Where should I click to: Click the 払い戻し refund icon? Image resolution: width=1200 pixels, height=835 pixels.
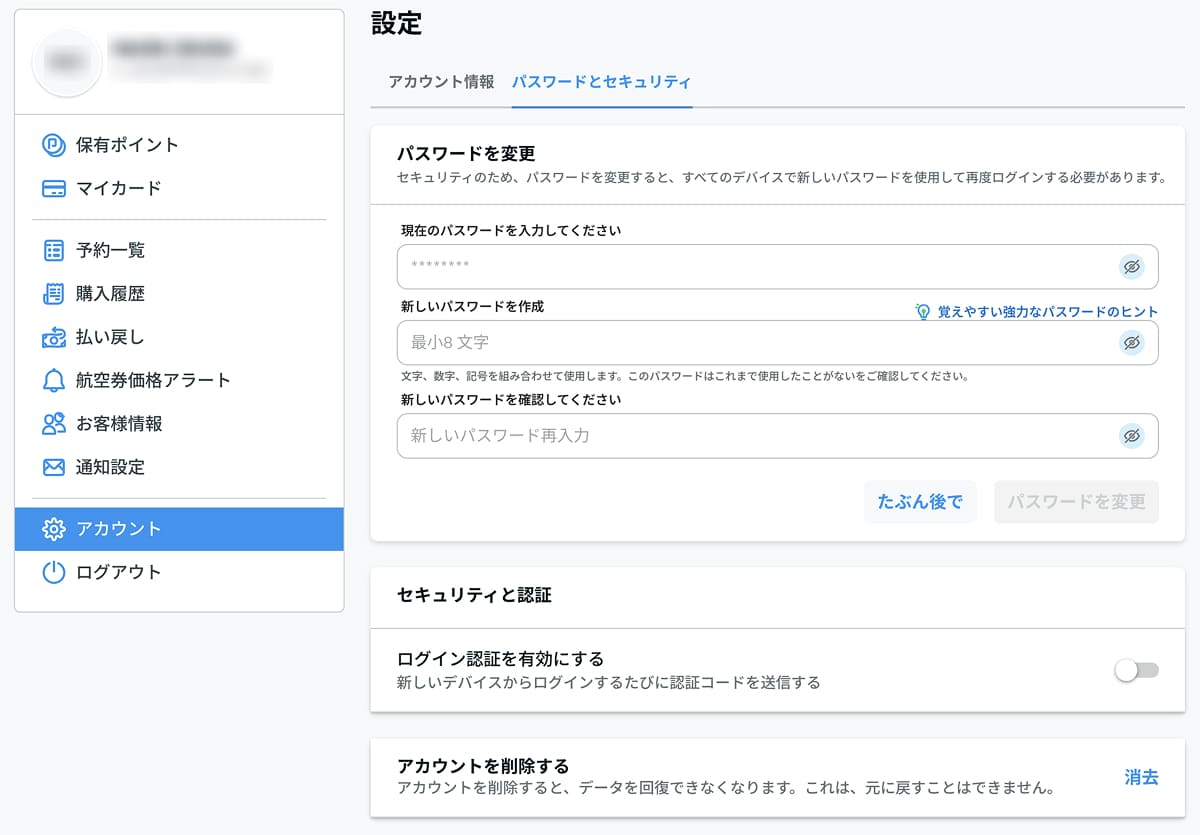(x=53, y=337)
